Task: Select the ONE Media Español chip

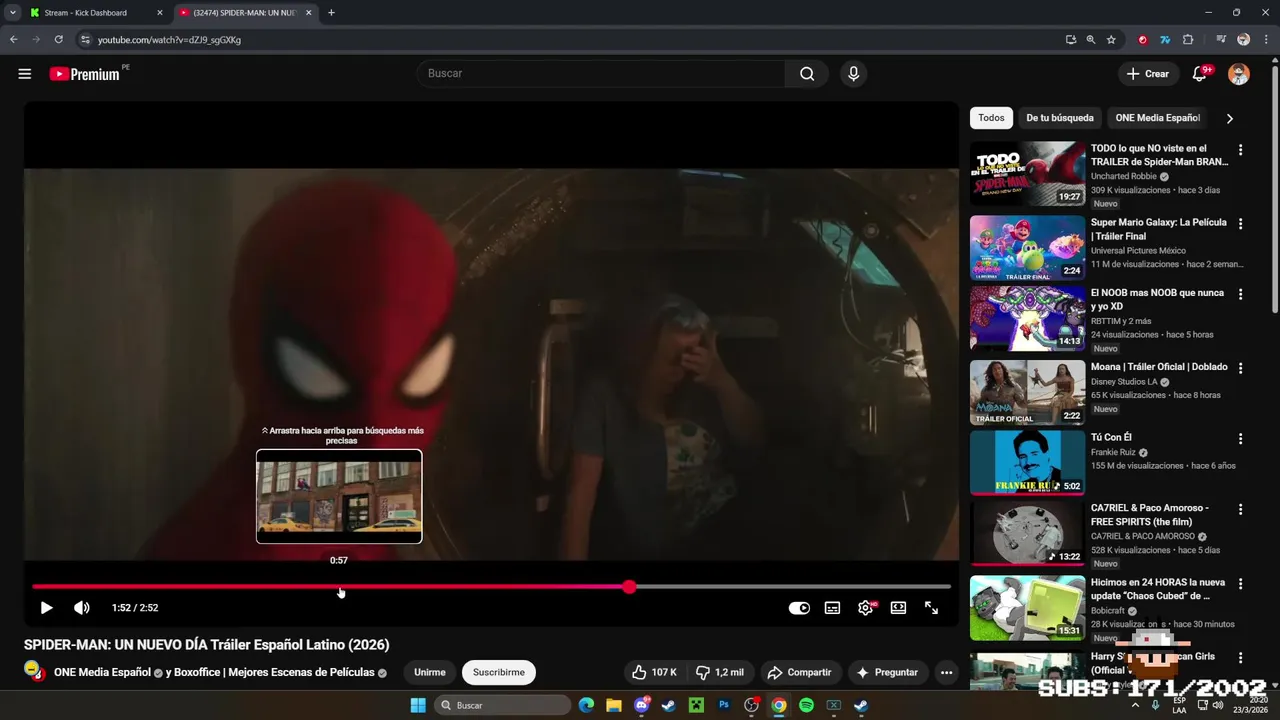Action: click(x=1157, y=118)
